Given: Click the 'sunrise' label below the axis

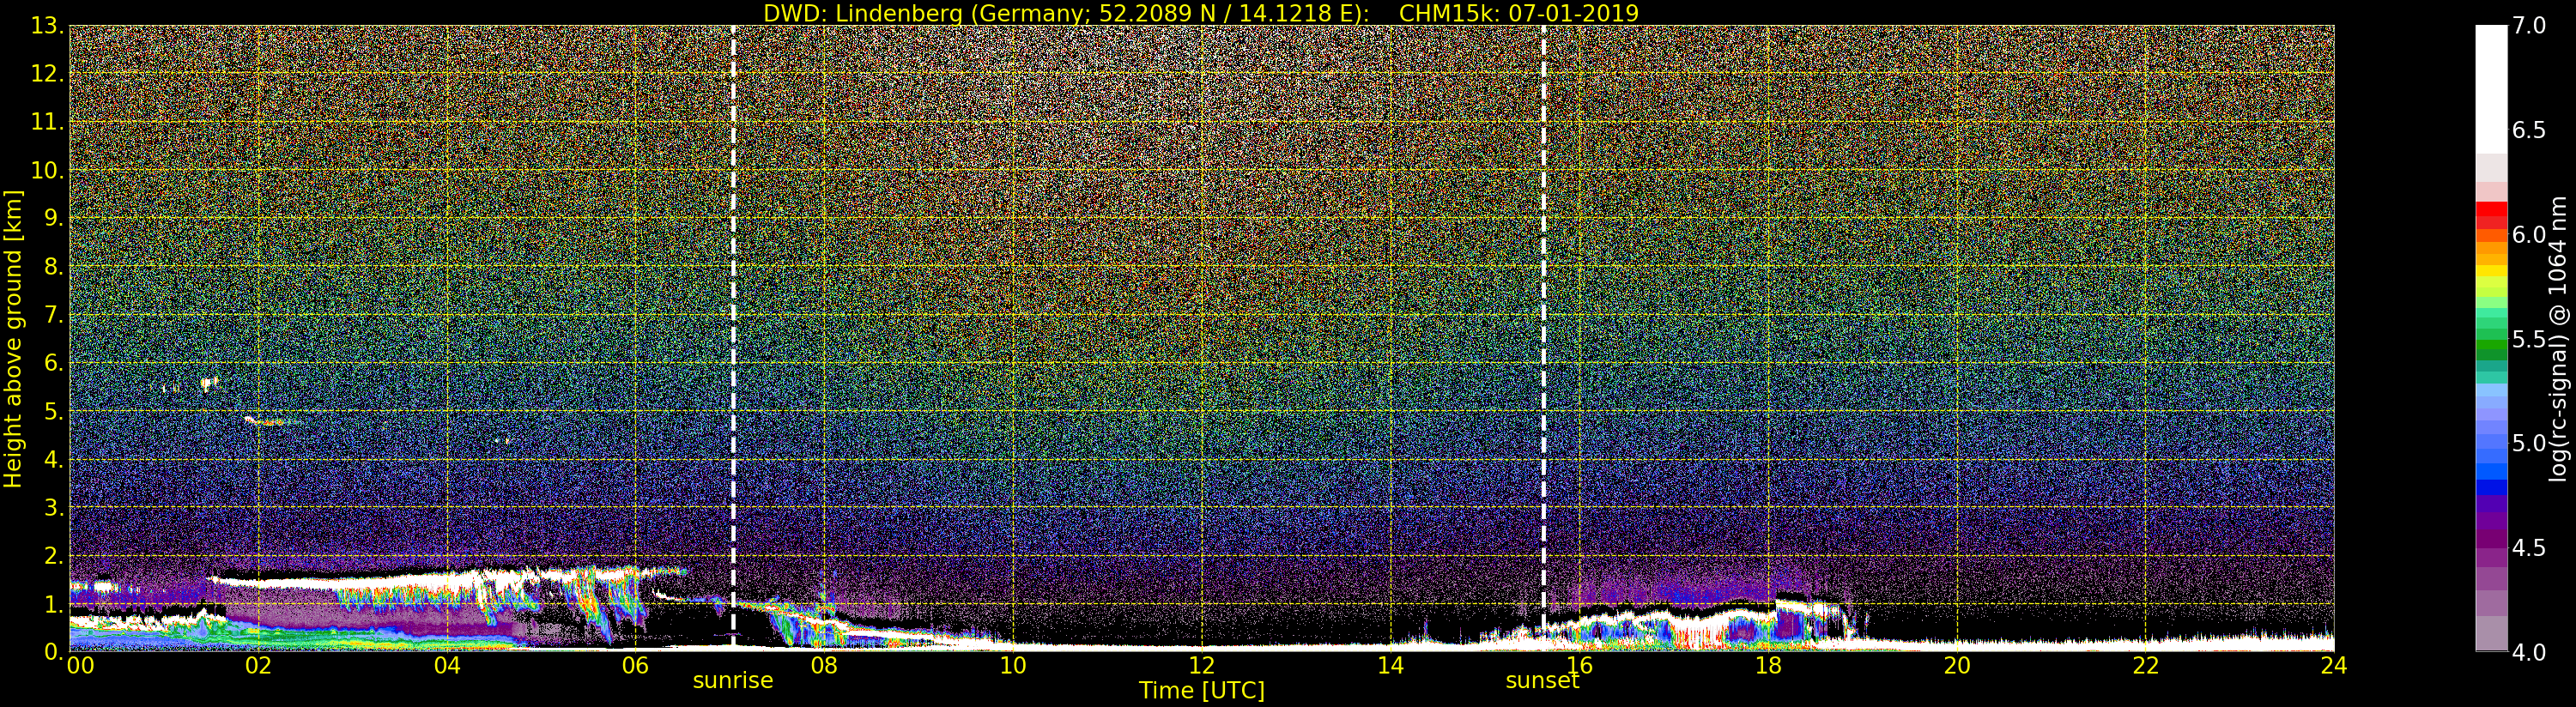Looking at the screenshot, I should point(733,680).
